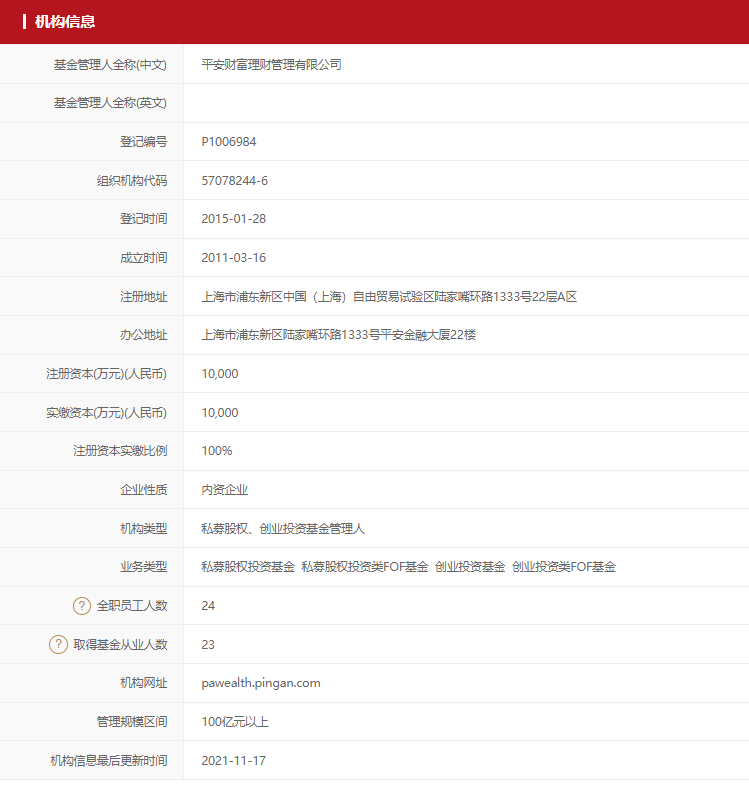Click the 登记编号 label

click(144, 142)
